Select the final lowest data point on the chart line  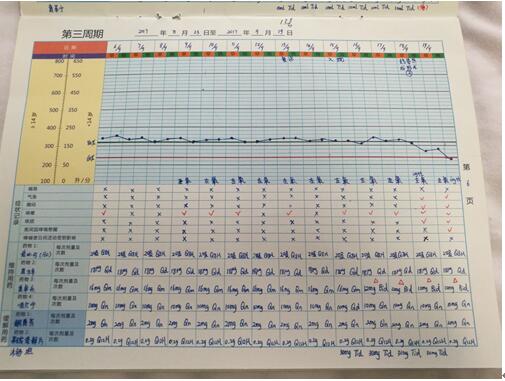pyautogui.click(x=451, y=159)
